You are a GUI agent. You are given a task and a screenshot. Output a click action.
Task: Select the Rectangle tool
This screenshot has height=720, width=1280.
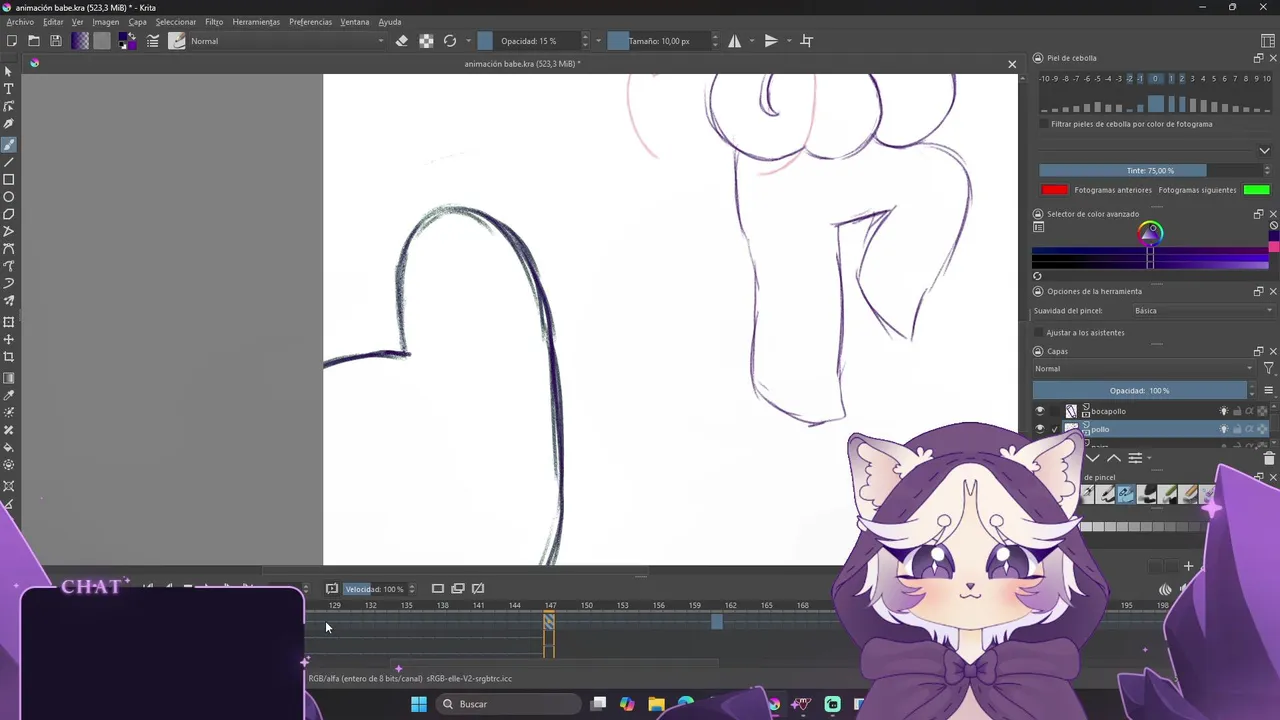[9, 180]
